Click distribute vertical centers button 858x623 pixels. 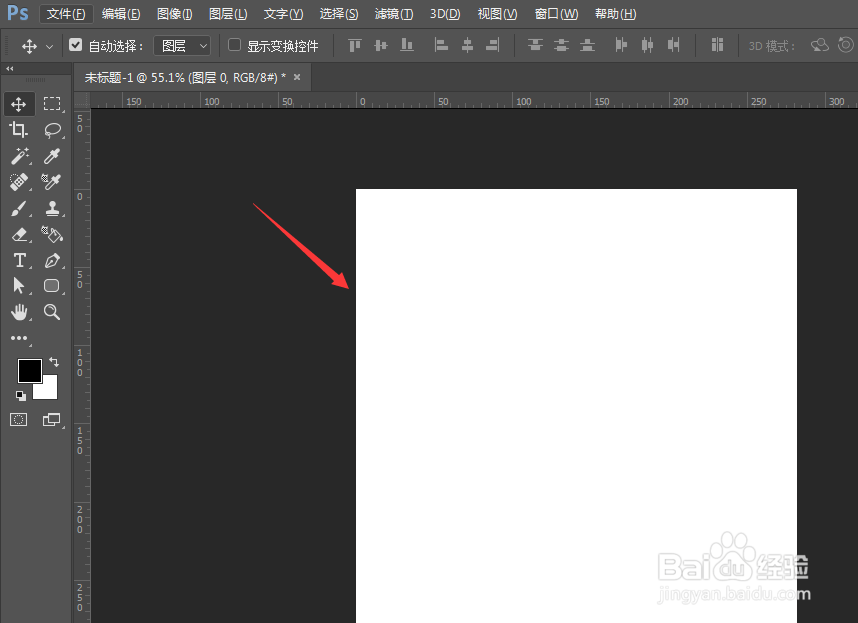point(561,45)
